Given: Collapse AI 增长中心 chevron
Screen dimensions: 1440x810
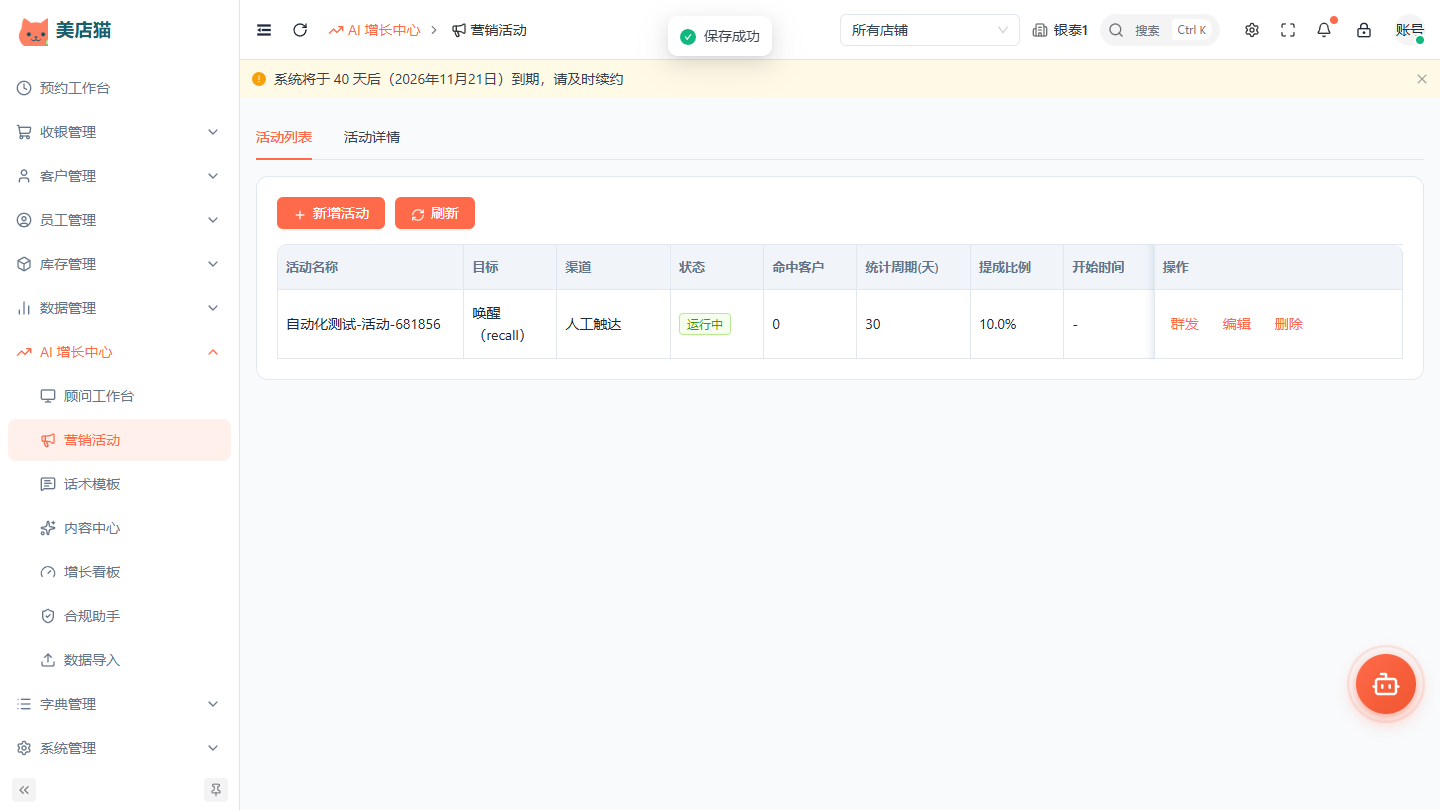Looking at the screenshot, I should coord(212,352).
